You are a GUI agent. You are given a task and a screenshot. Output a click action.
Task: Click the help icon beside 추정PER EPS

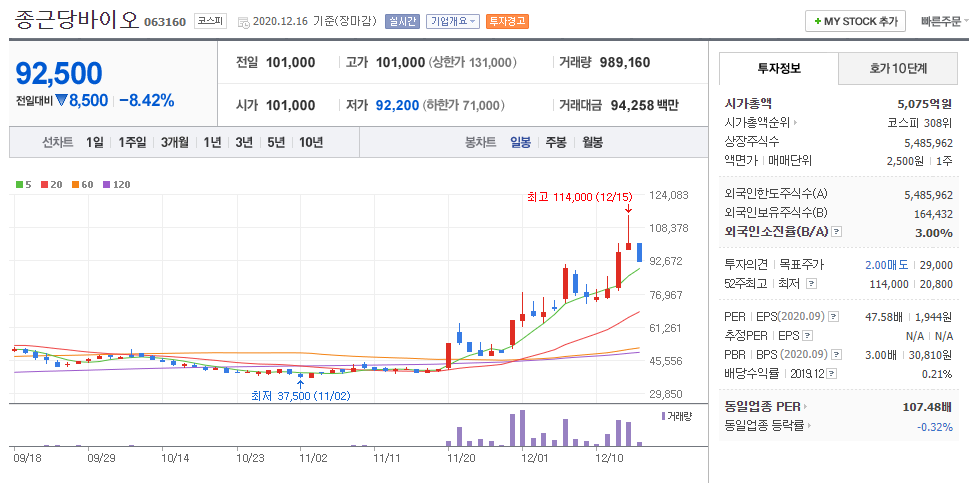808,336
